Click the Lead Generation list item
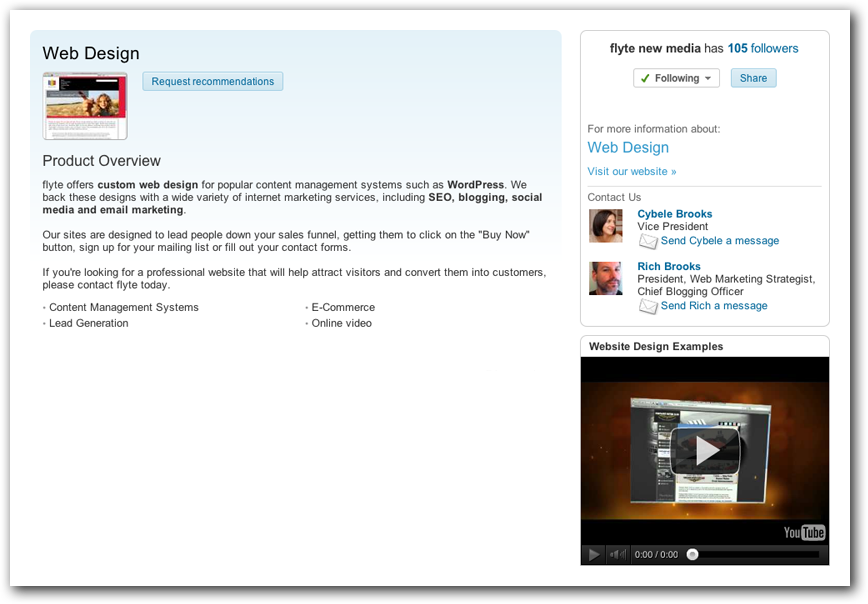 pos(89,323)
